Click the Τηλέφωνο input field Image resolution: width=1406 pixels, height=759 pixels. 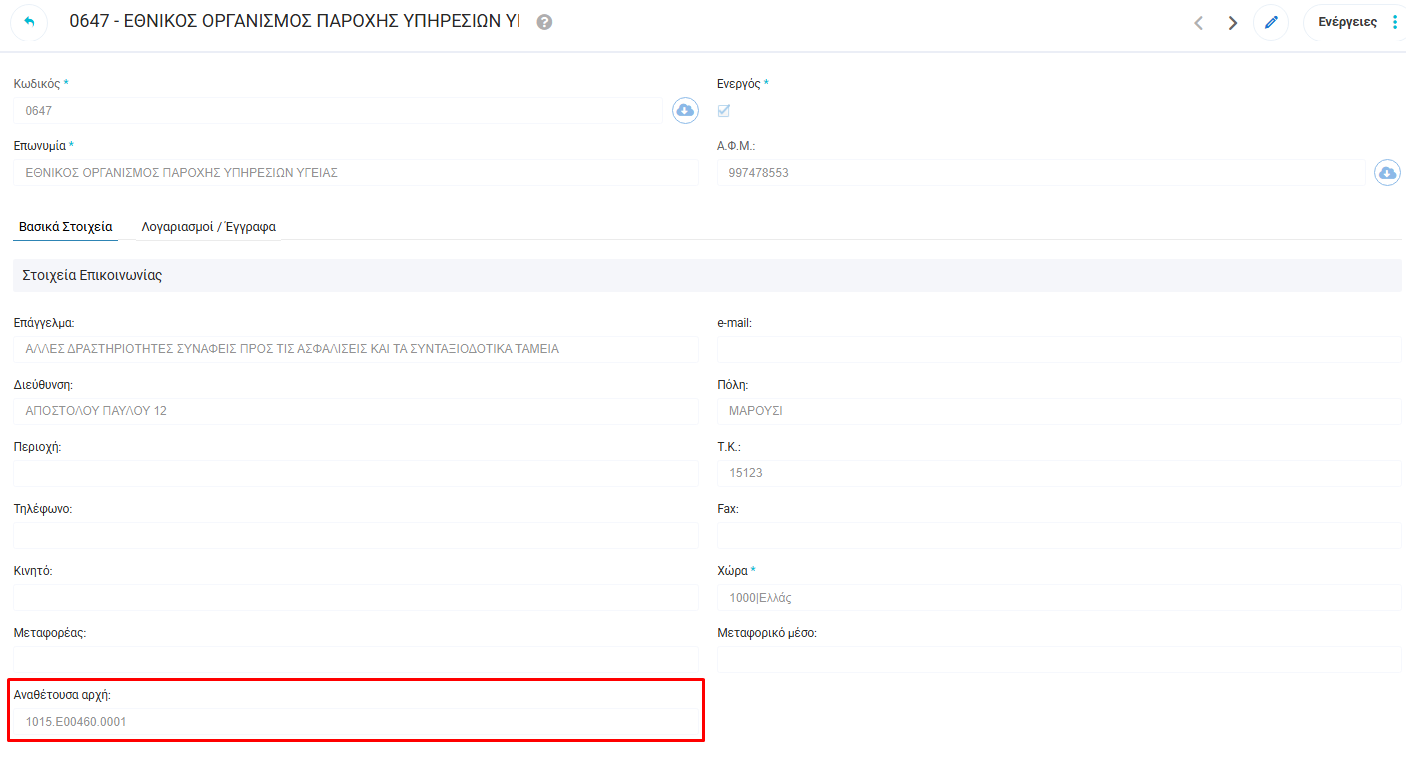(x=355, y=536)
